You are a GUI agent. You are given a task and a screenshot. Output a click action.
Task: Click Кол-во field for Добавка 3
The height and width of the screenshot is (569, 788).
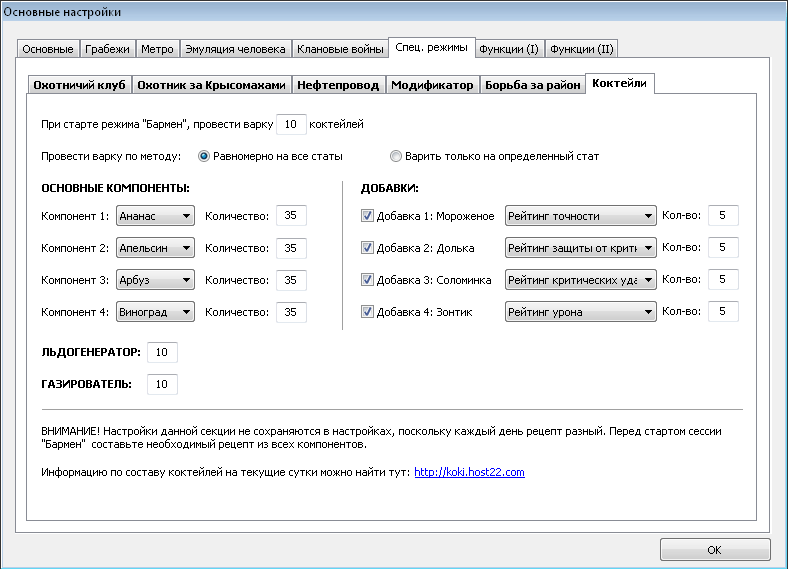[x=723, y=279]
